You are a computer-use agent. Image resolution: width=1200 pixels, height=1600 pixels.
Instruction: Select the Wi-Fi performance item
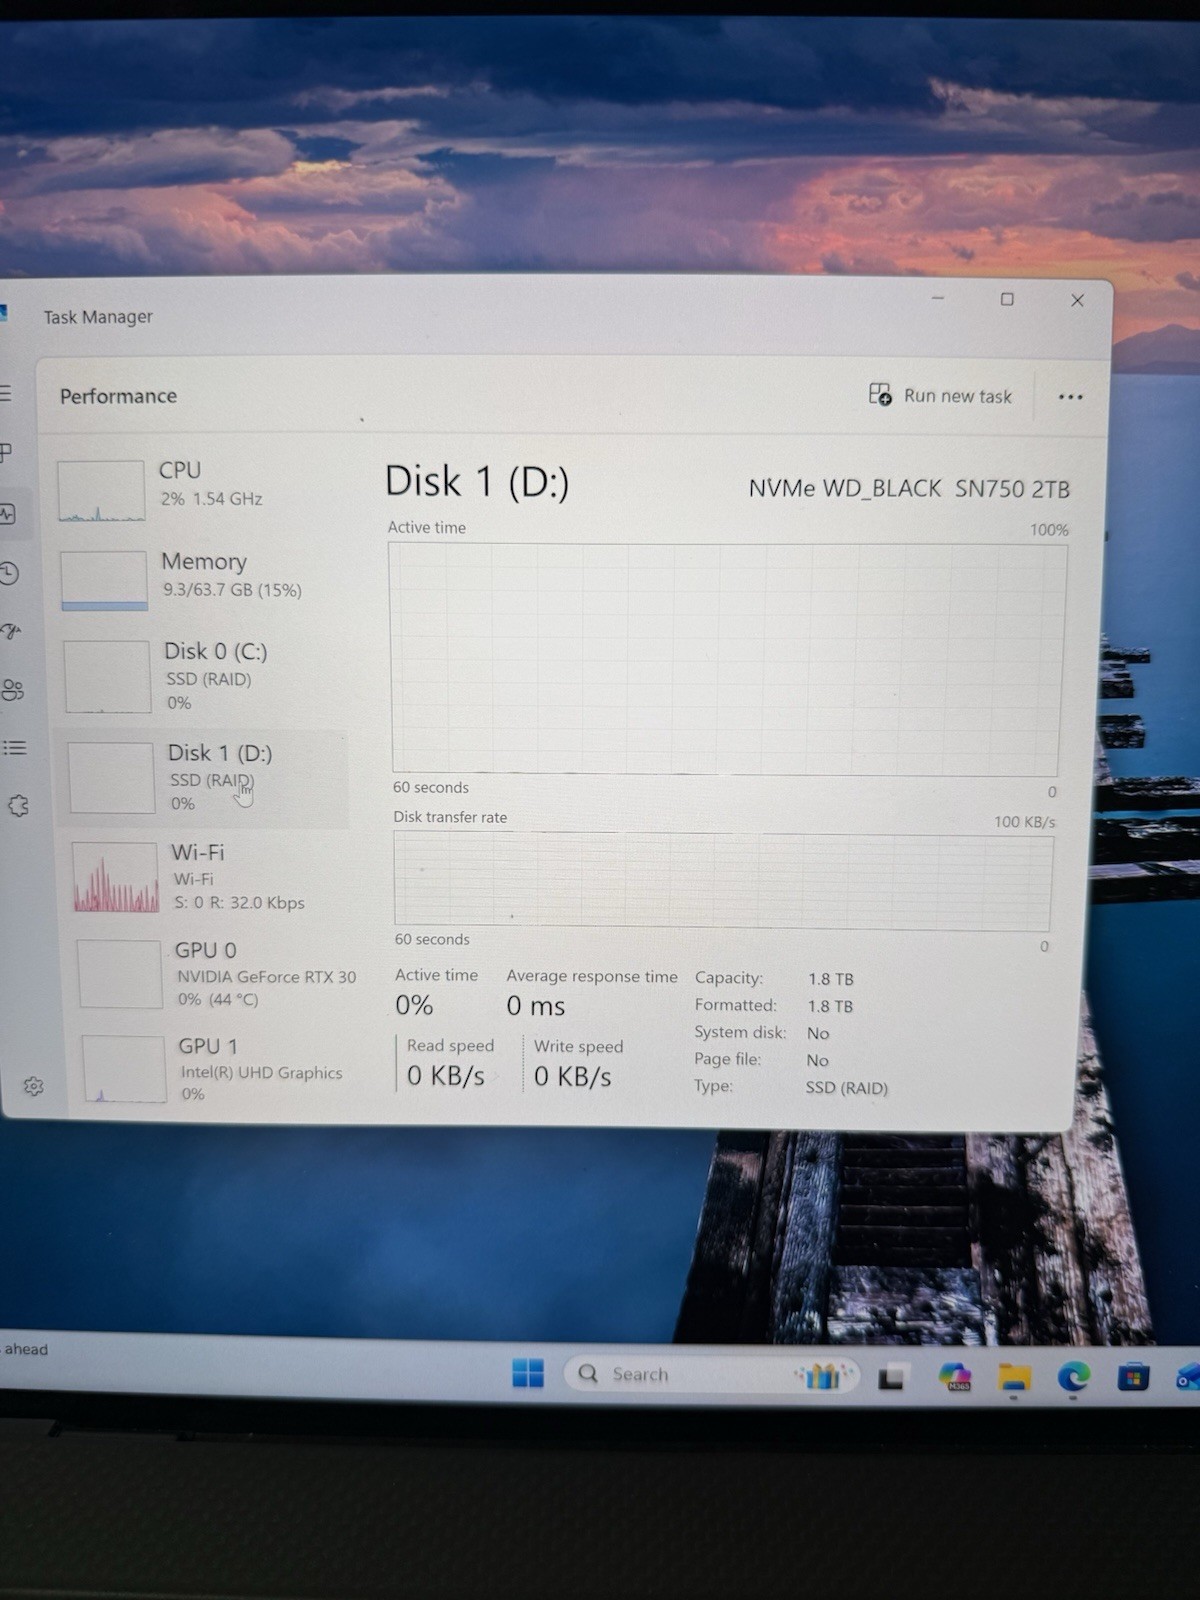(x=210, y=876)
